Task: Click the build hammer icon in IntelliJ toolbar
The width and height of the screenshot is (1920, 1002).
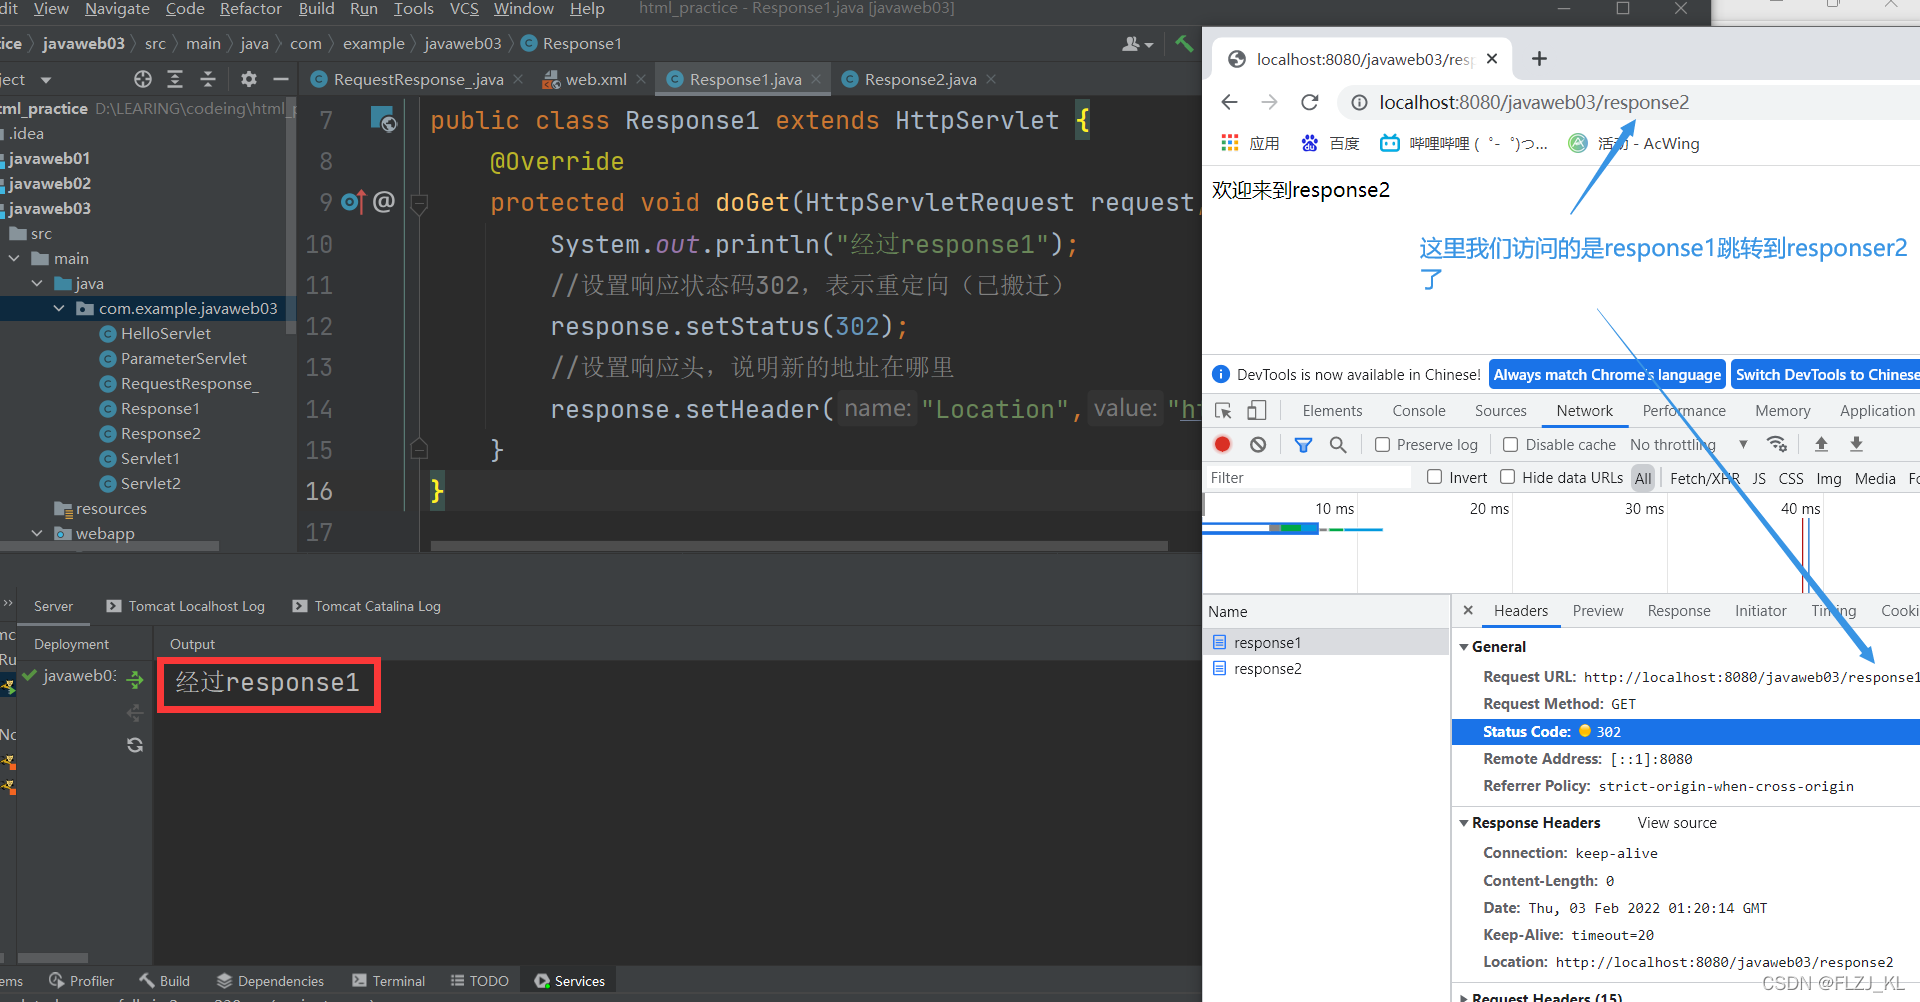Action: (1184, 43)
